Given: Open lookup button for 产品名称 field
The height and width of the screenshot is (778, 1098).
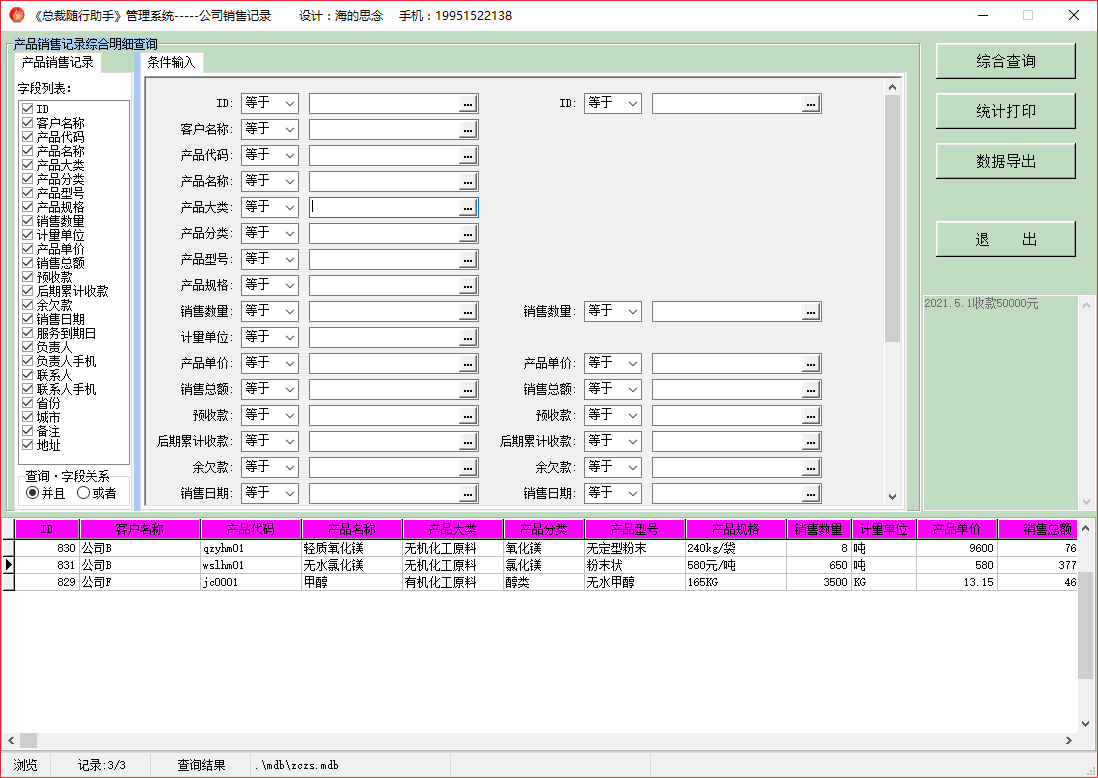Looking at the screenshot, I should click(468, 181).
